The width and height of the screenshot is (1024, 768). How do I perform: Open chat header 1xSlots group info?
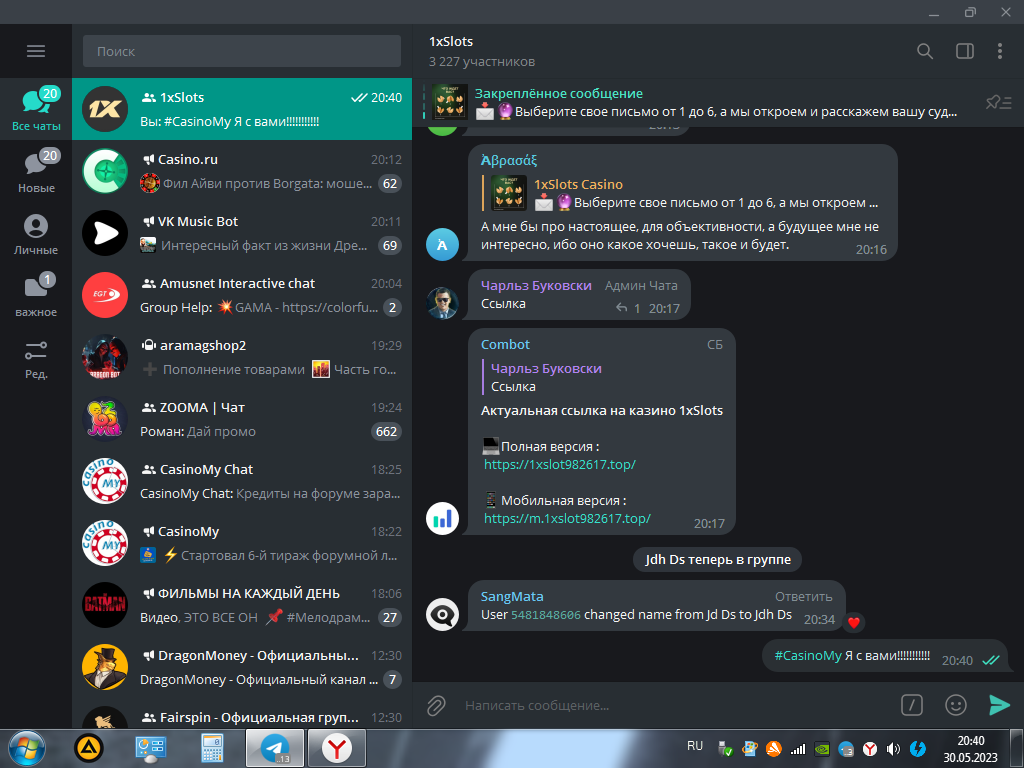(x=482, y=51)
